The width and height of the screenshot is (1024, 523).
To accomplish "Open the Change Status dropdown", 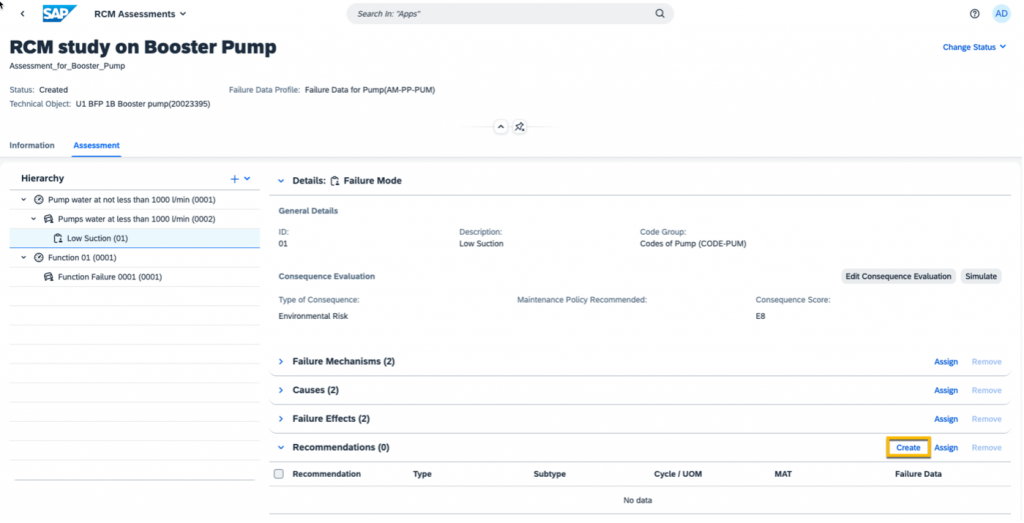I will click(x=974, y=47).
